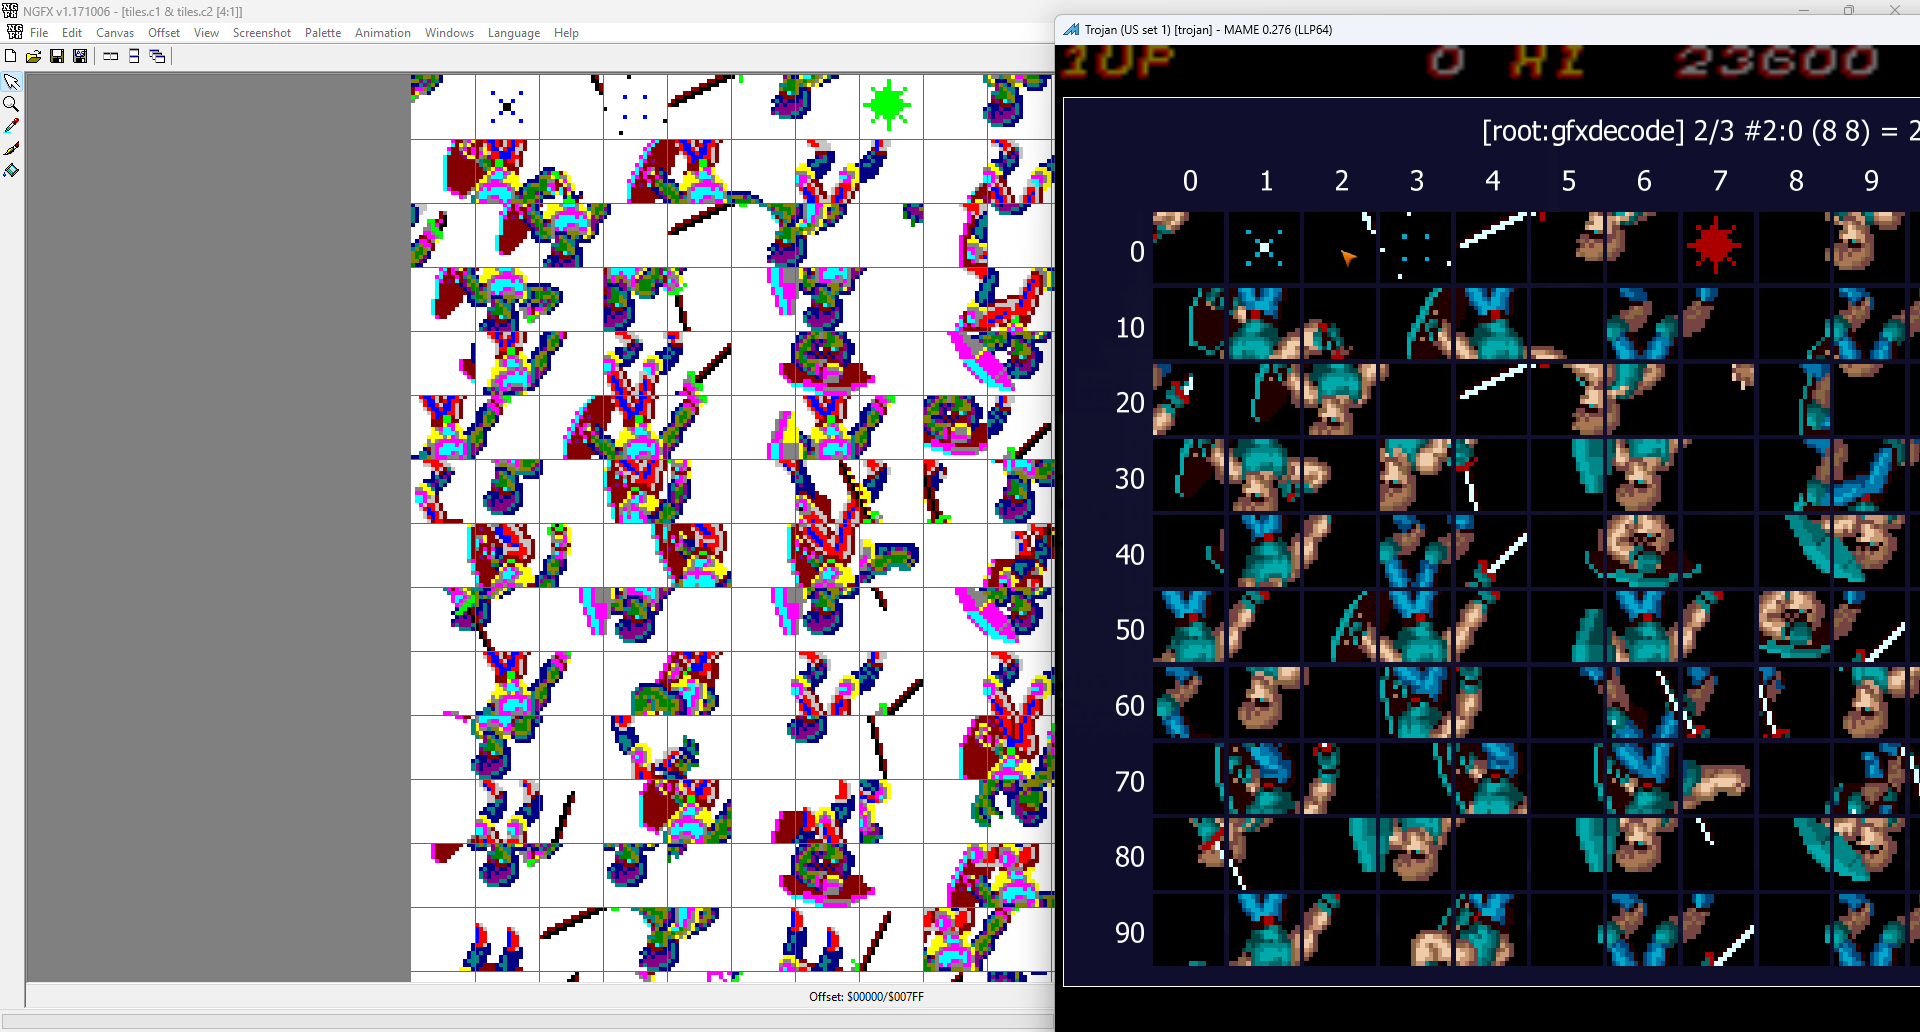Image resolution: width=1920 pixels, height=1032 pixels.
Task: Click the MAME window title icon
Action: (x=1071, y=29)
